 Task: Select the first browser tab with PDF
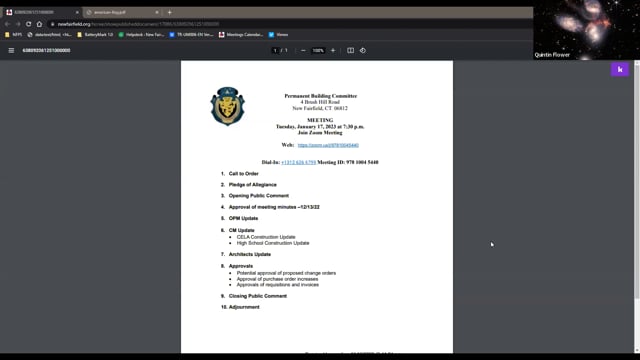coord(41,12)
